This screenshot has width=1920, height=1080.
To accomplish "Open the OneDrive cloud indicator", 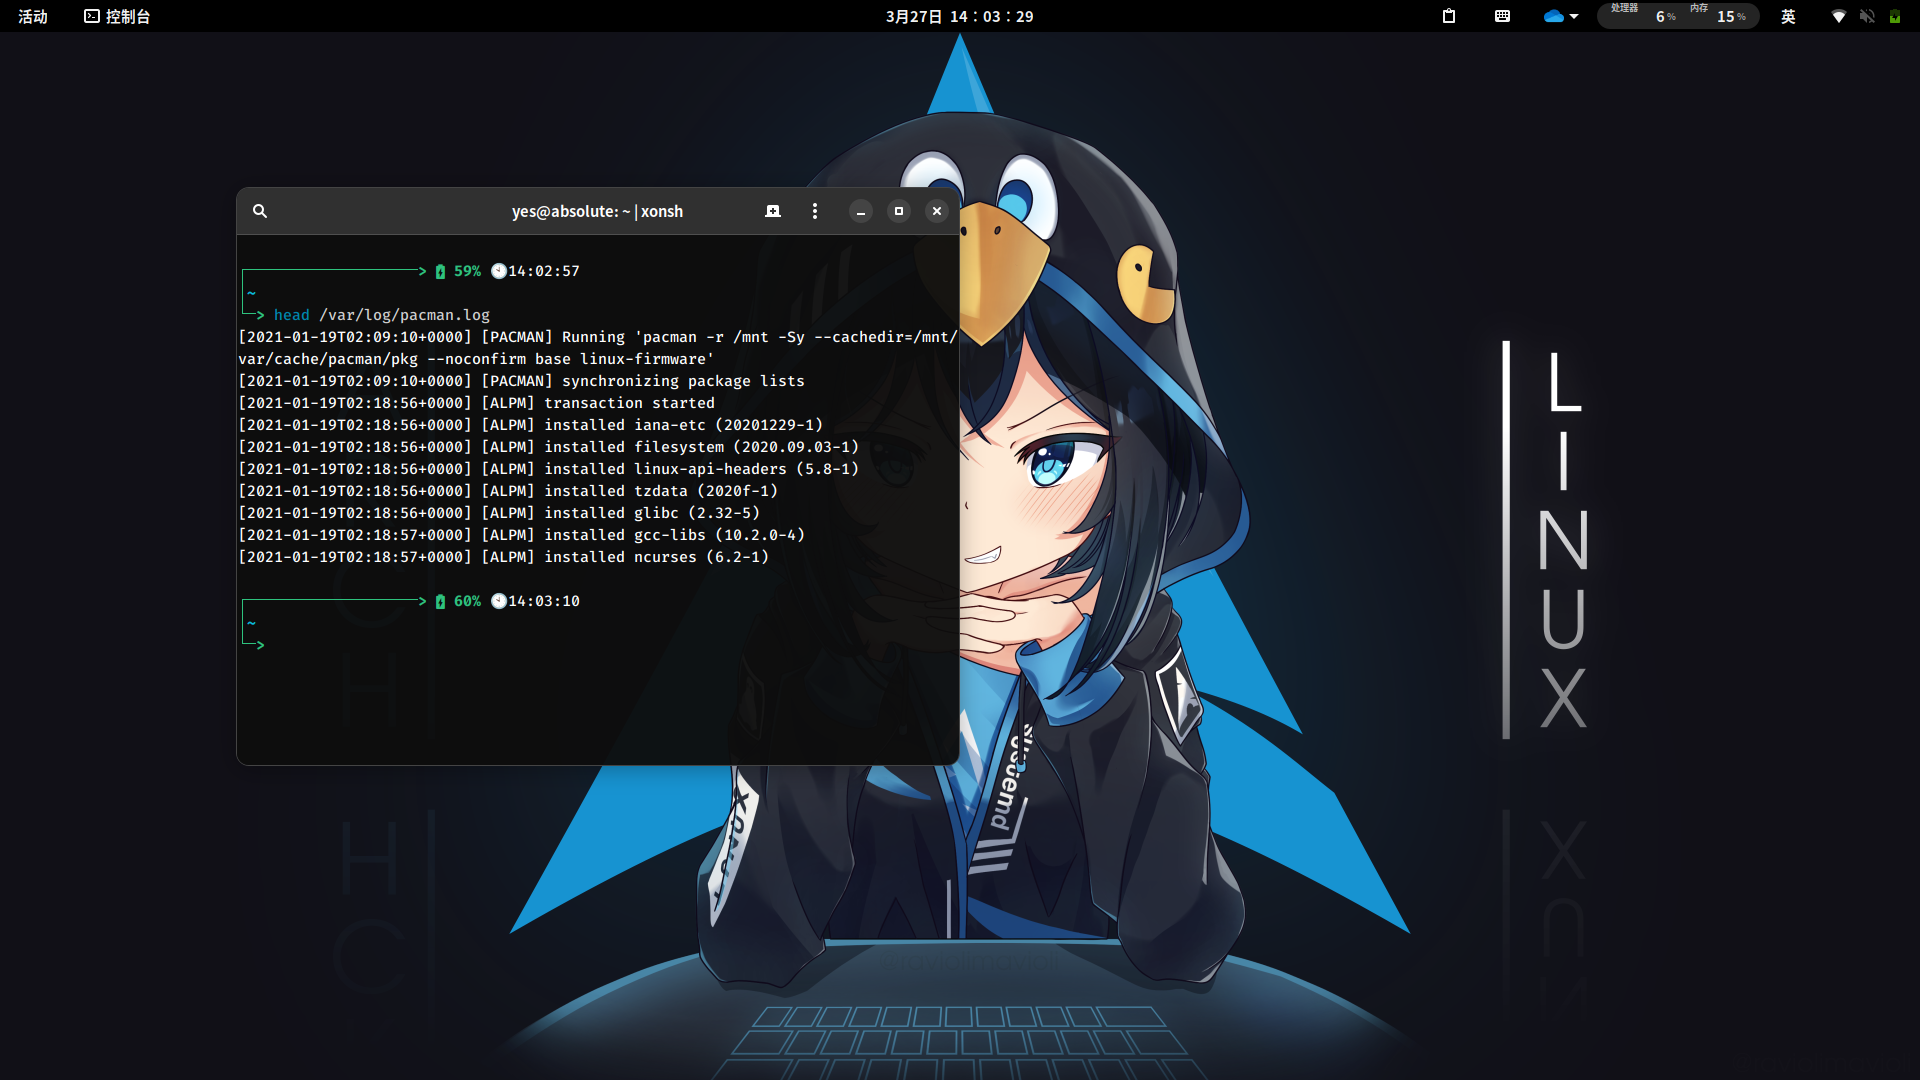I will point(1553,16).
